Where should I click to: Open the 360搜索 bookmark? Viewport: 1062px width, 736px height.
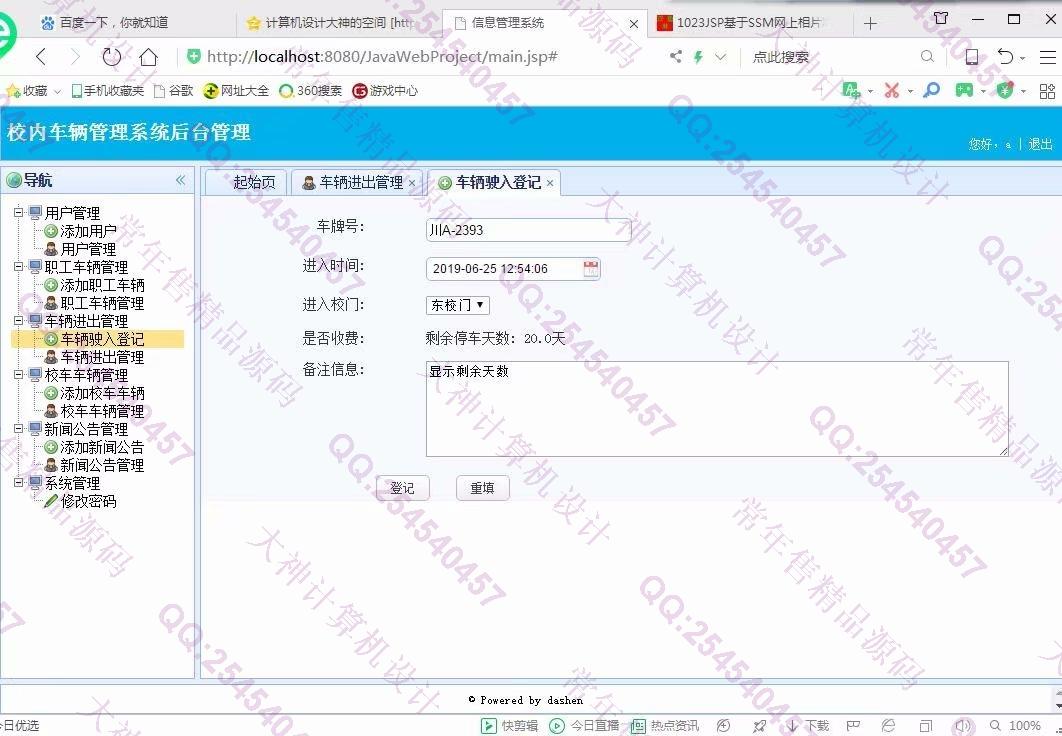pyautogui.click(x=311, y=91)
